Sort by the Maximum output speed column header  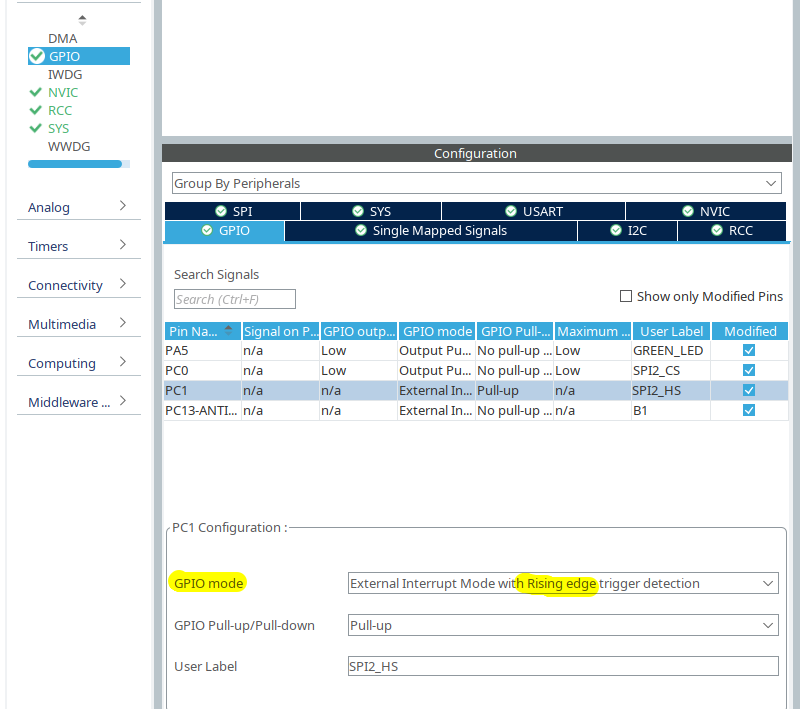(x=593, y=331)
